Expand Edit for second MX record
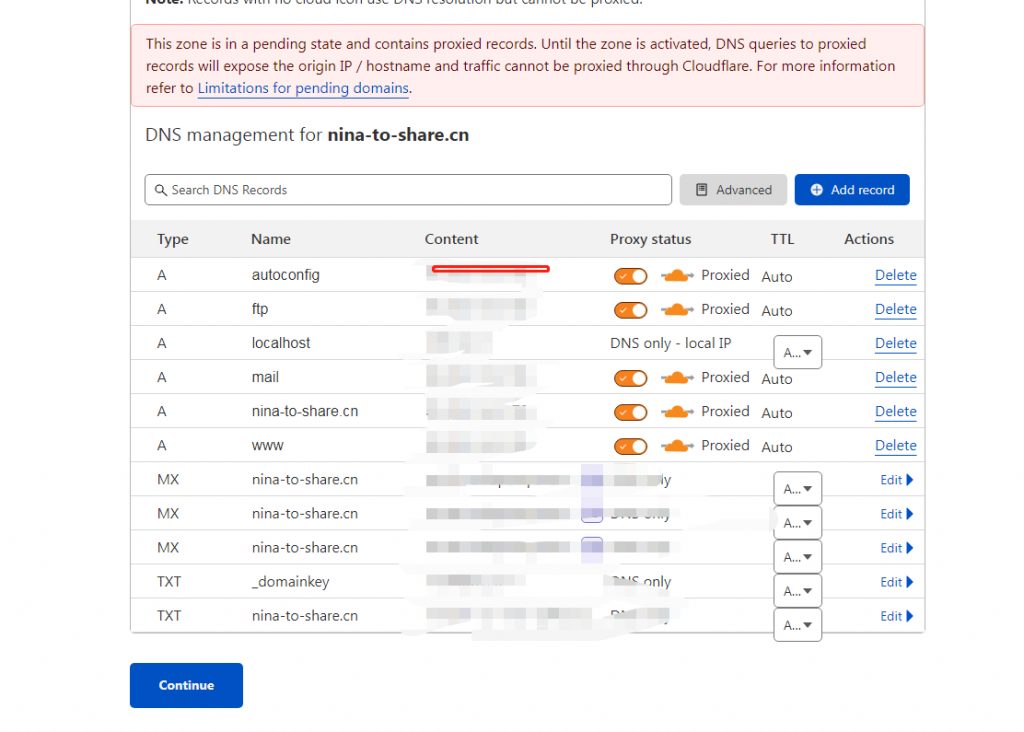The image size is (1024, 732). [x=897, y=514]
